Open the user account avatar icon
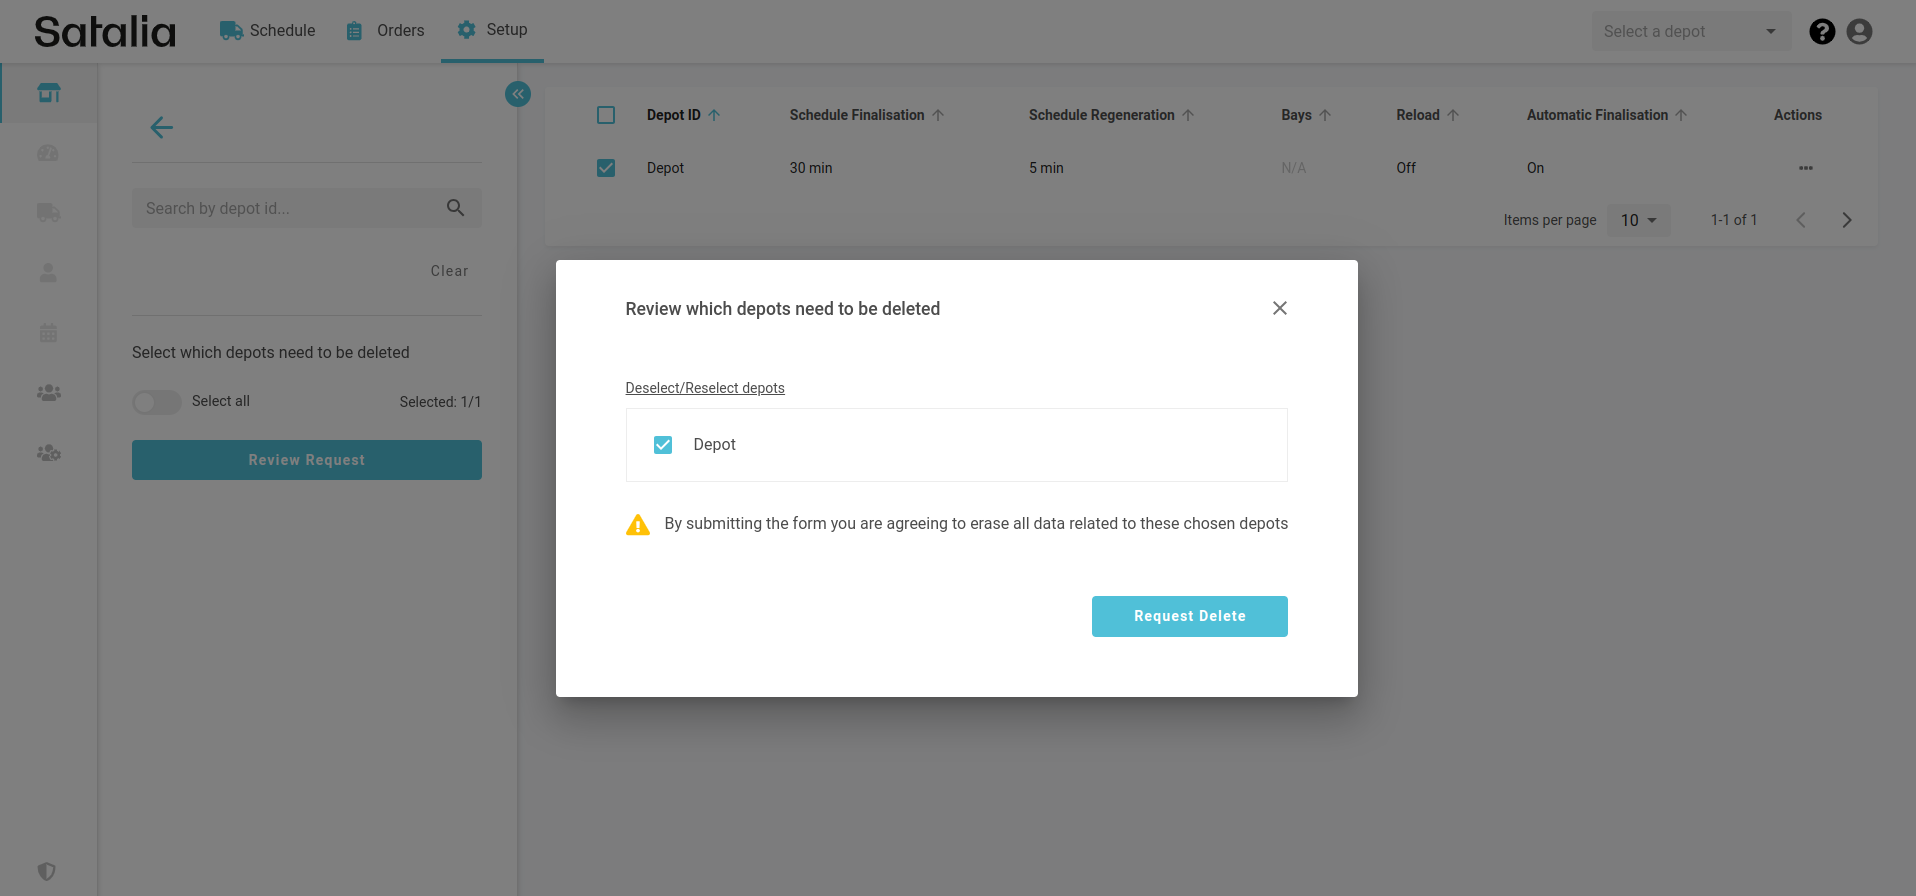 [1859, 32]
